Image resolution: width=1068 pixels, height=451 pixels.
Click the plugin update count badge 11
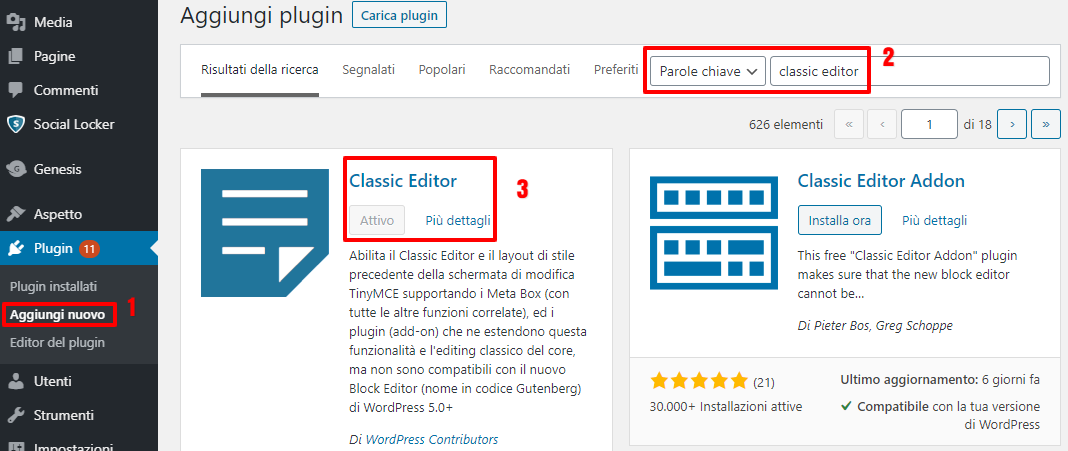(x=89, y=249)
